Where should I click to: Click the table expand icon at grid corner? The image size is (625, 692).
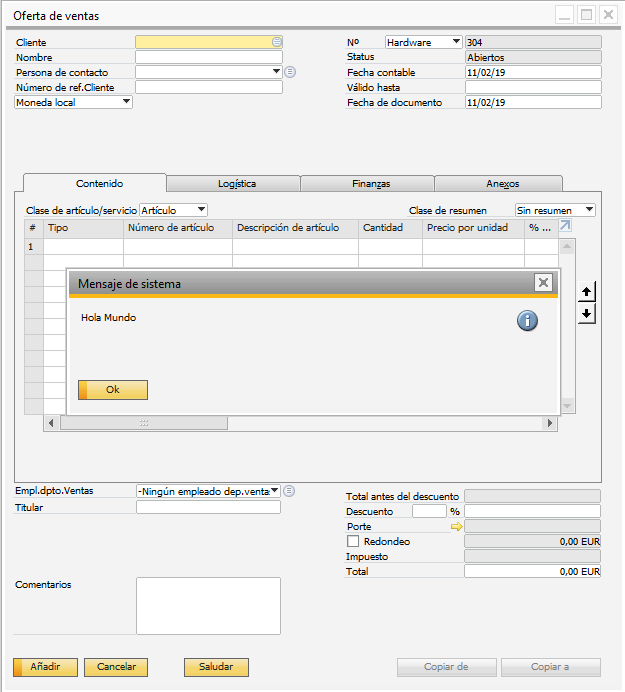pyautogui.click(x=565, y=227)
